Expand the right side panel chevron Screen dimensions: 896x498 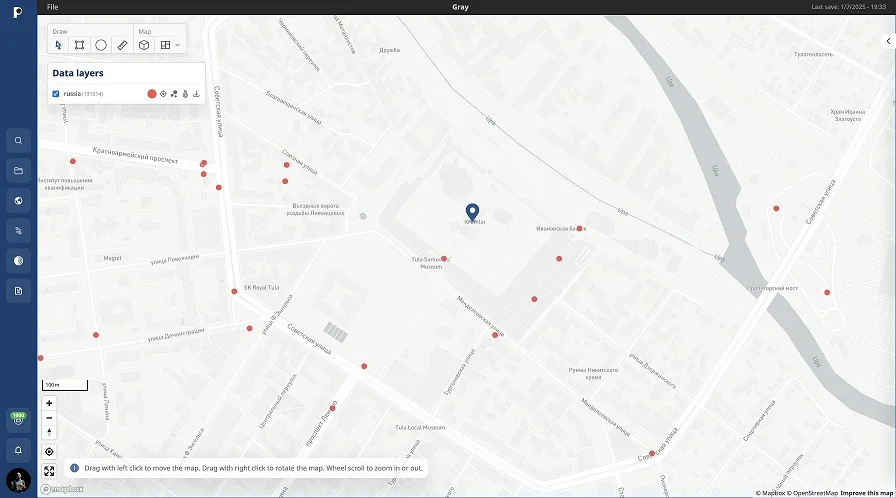click(888, 41)
